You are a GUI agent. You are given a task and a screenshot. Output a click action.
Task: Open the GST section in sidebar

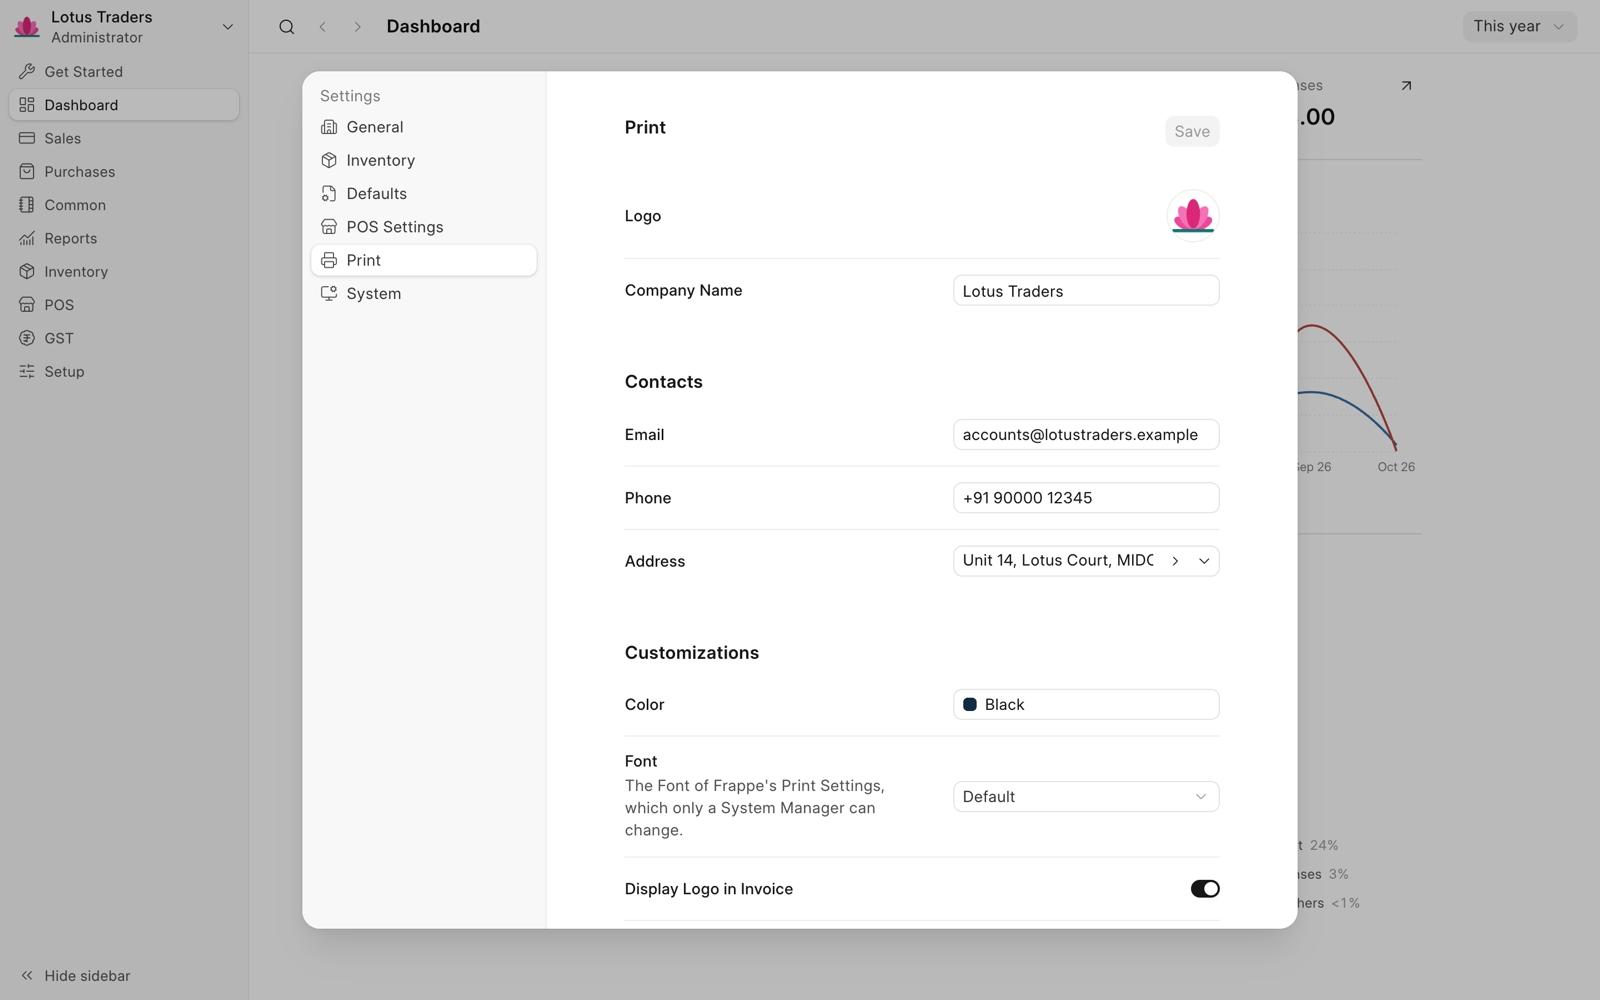[124, 338]
